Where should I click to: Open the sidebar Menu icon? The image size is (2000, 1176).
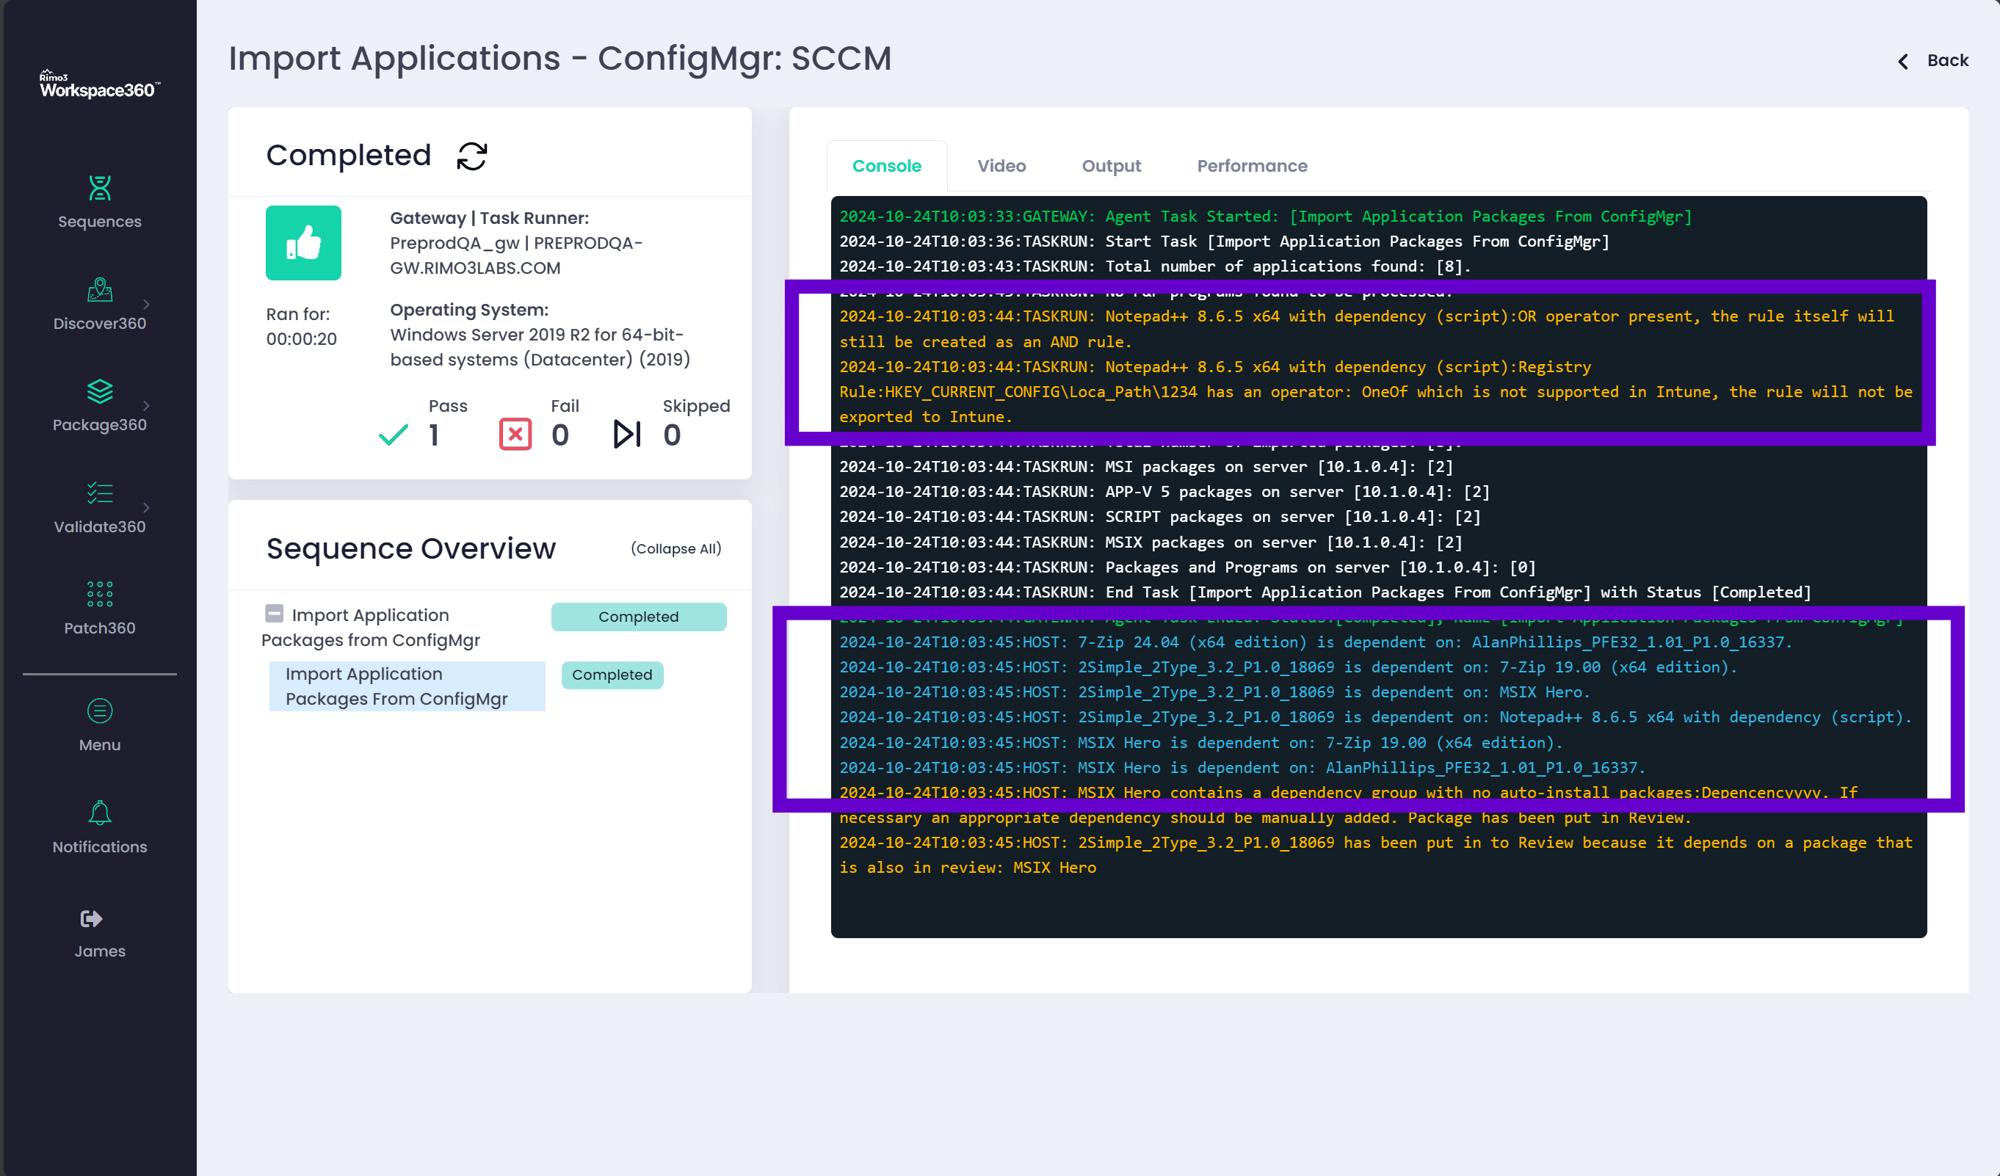click(99, 711)
